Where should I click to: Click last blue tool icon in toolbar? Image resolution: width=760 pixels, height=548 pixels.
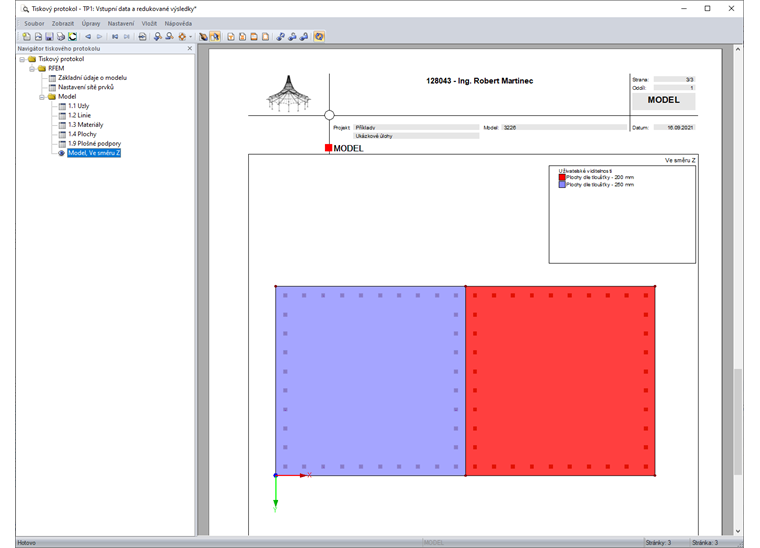tap(303, 36)
